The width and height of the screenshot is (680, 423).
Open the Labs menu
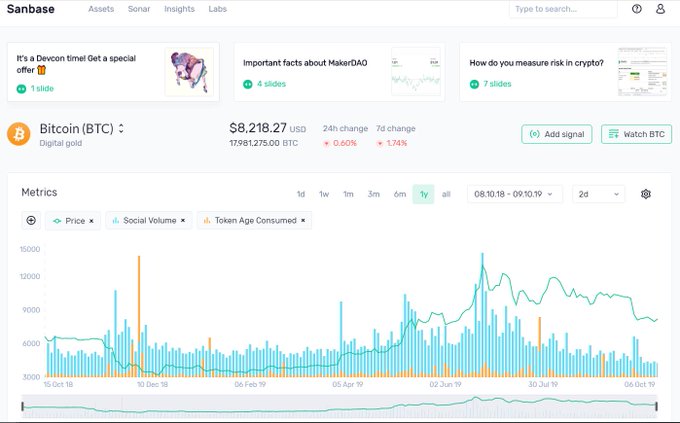click(x=217, y=9)
